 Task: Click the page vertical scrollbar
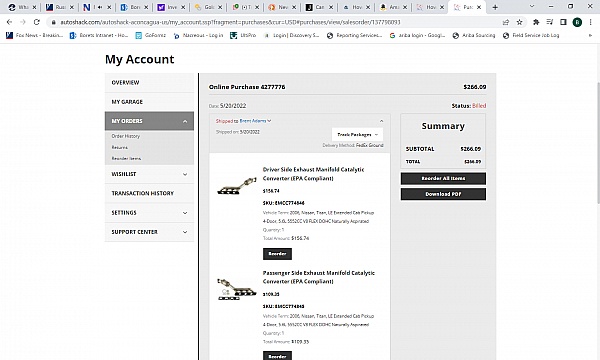pyautogui.click(x=598, y=143)
